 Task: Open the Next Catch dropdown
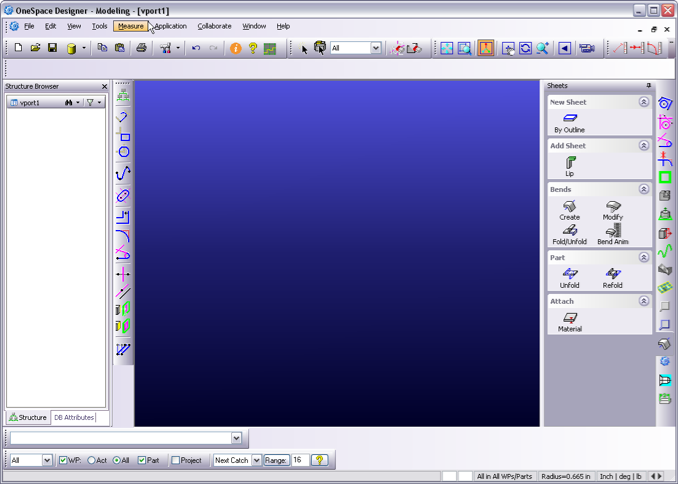point(257,461)
